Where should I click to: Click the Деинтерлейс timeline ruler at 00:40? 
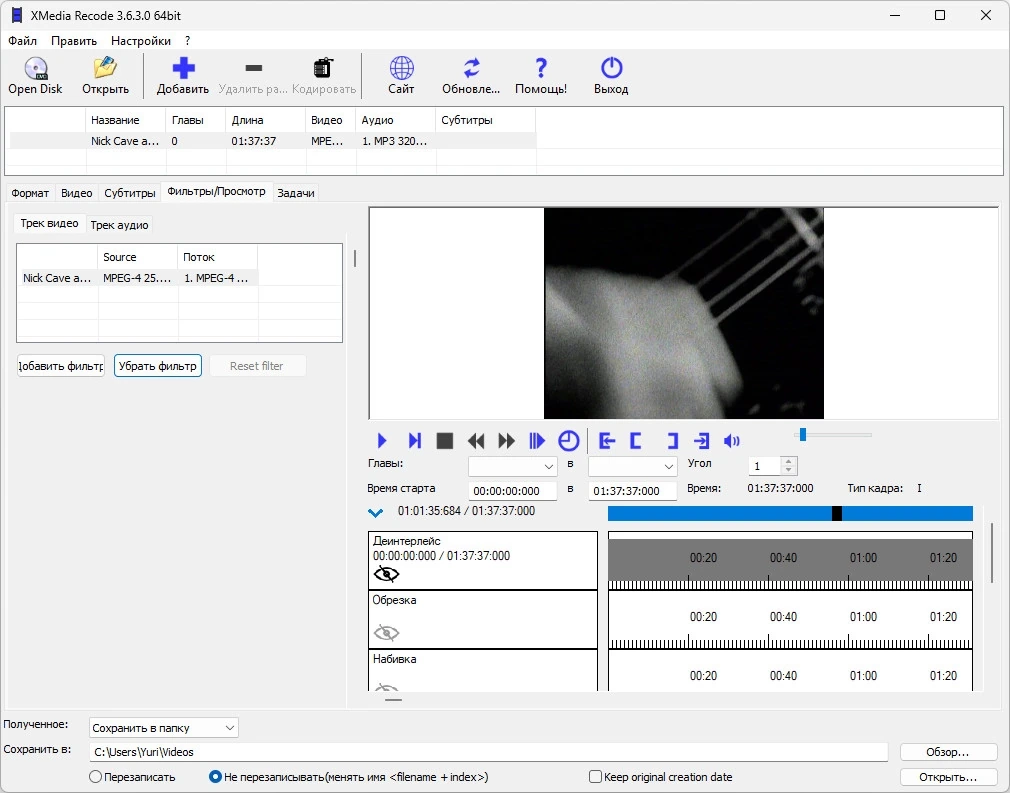coord(783,558)
